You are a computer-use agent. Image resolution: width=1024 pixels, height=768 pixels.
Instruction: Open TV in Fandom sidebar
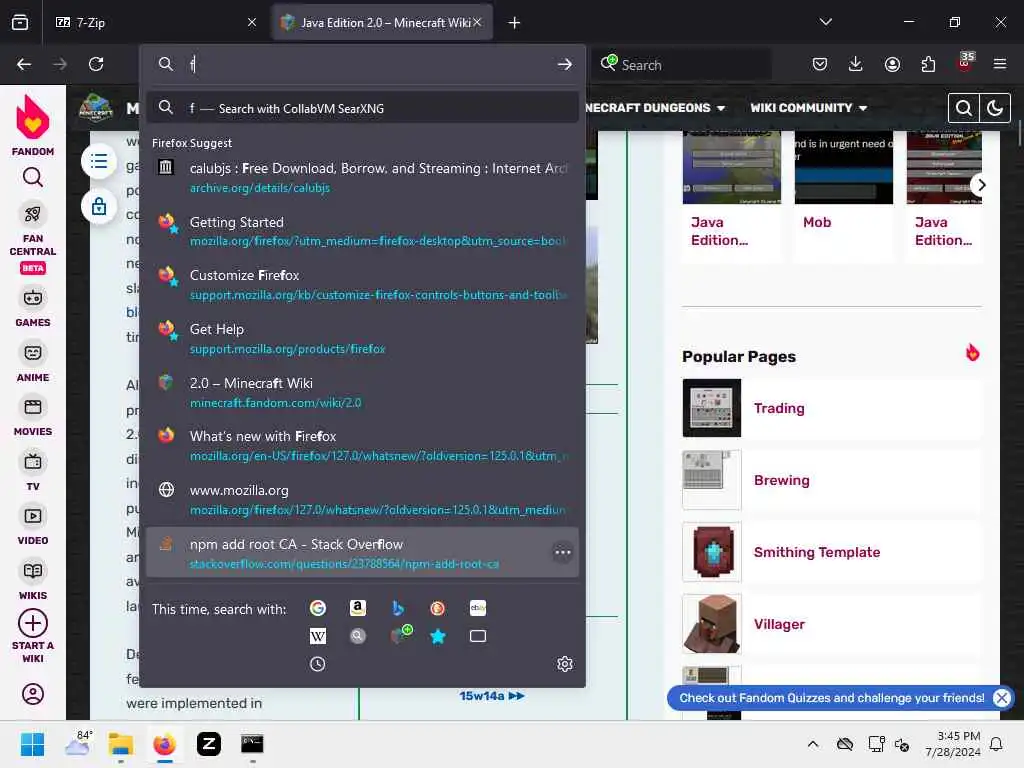tap(33, 471)
